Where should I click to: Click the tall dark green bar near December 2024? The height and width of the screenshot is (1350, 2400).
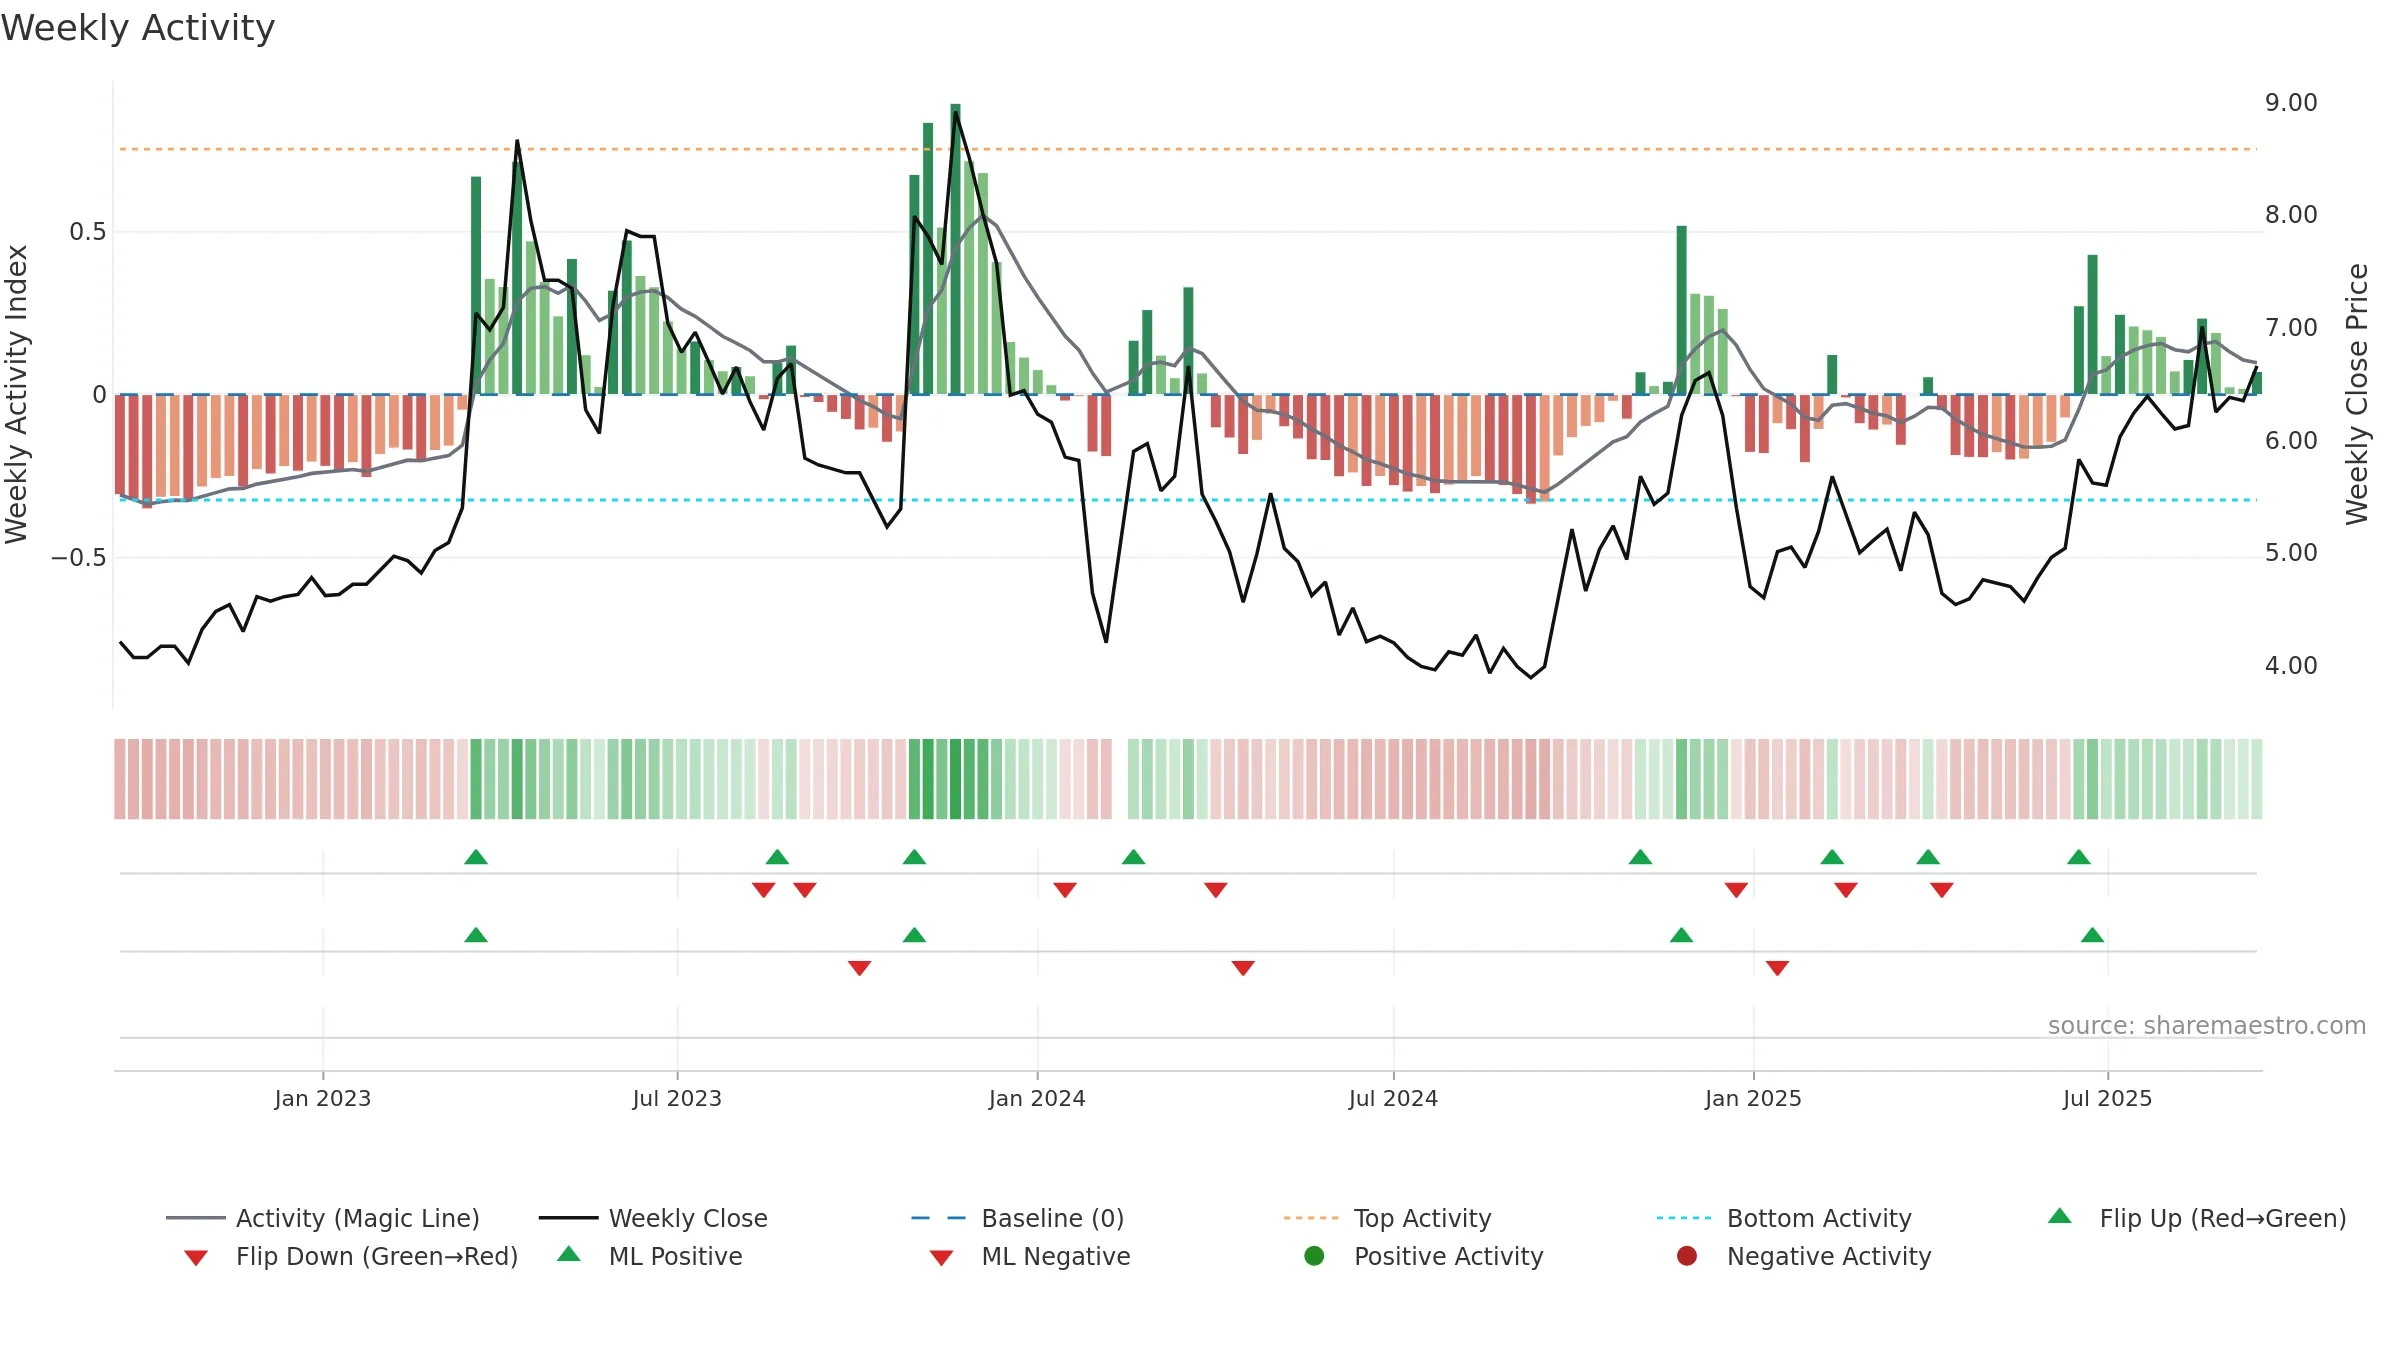click(1682, 310)
